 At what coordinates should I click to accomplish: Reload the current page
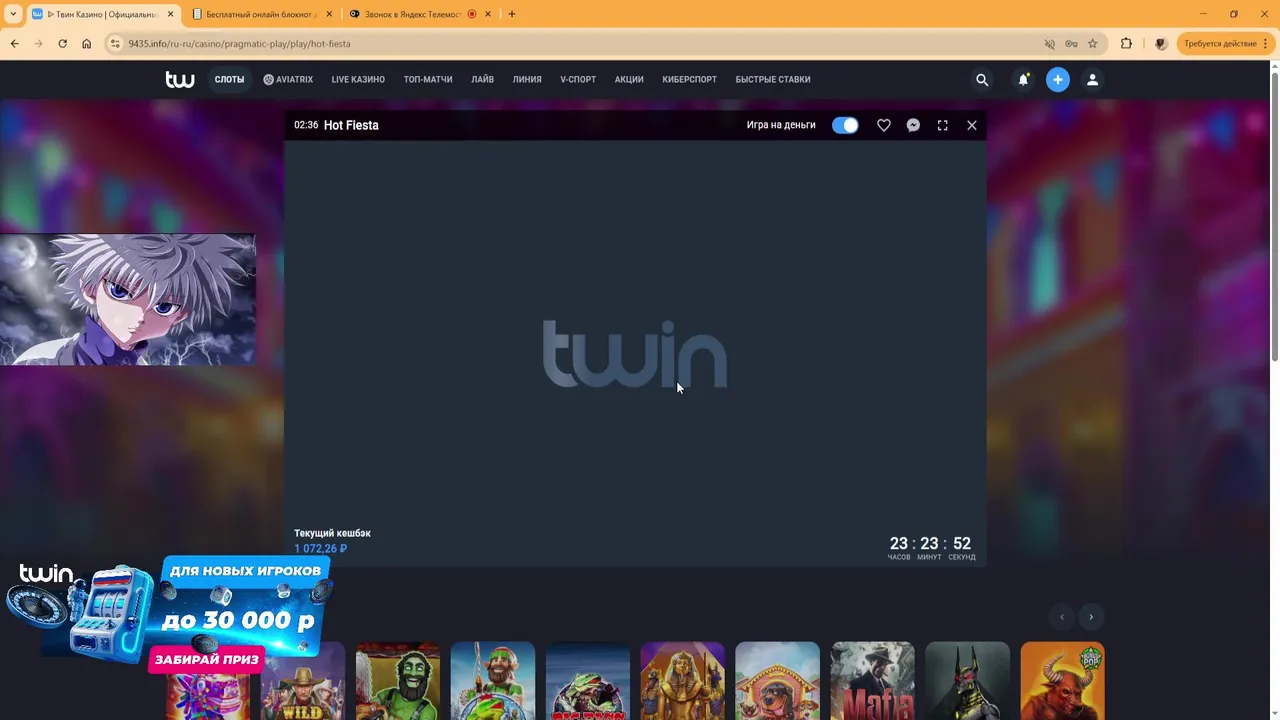click(x=62, y=44)
